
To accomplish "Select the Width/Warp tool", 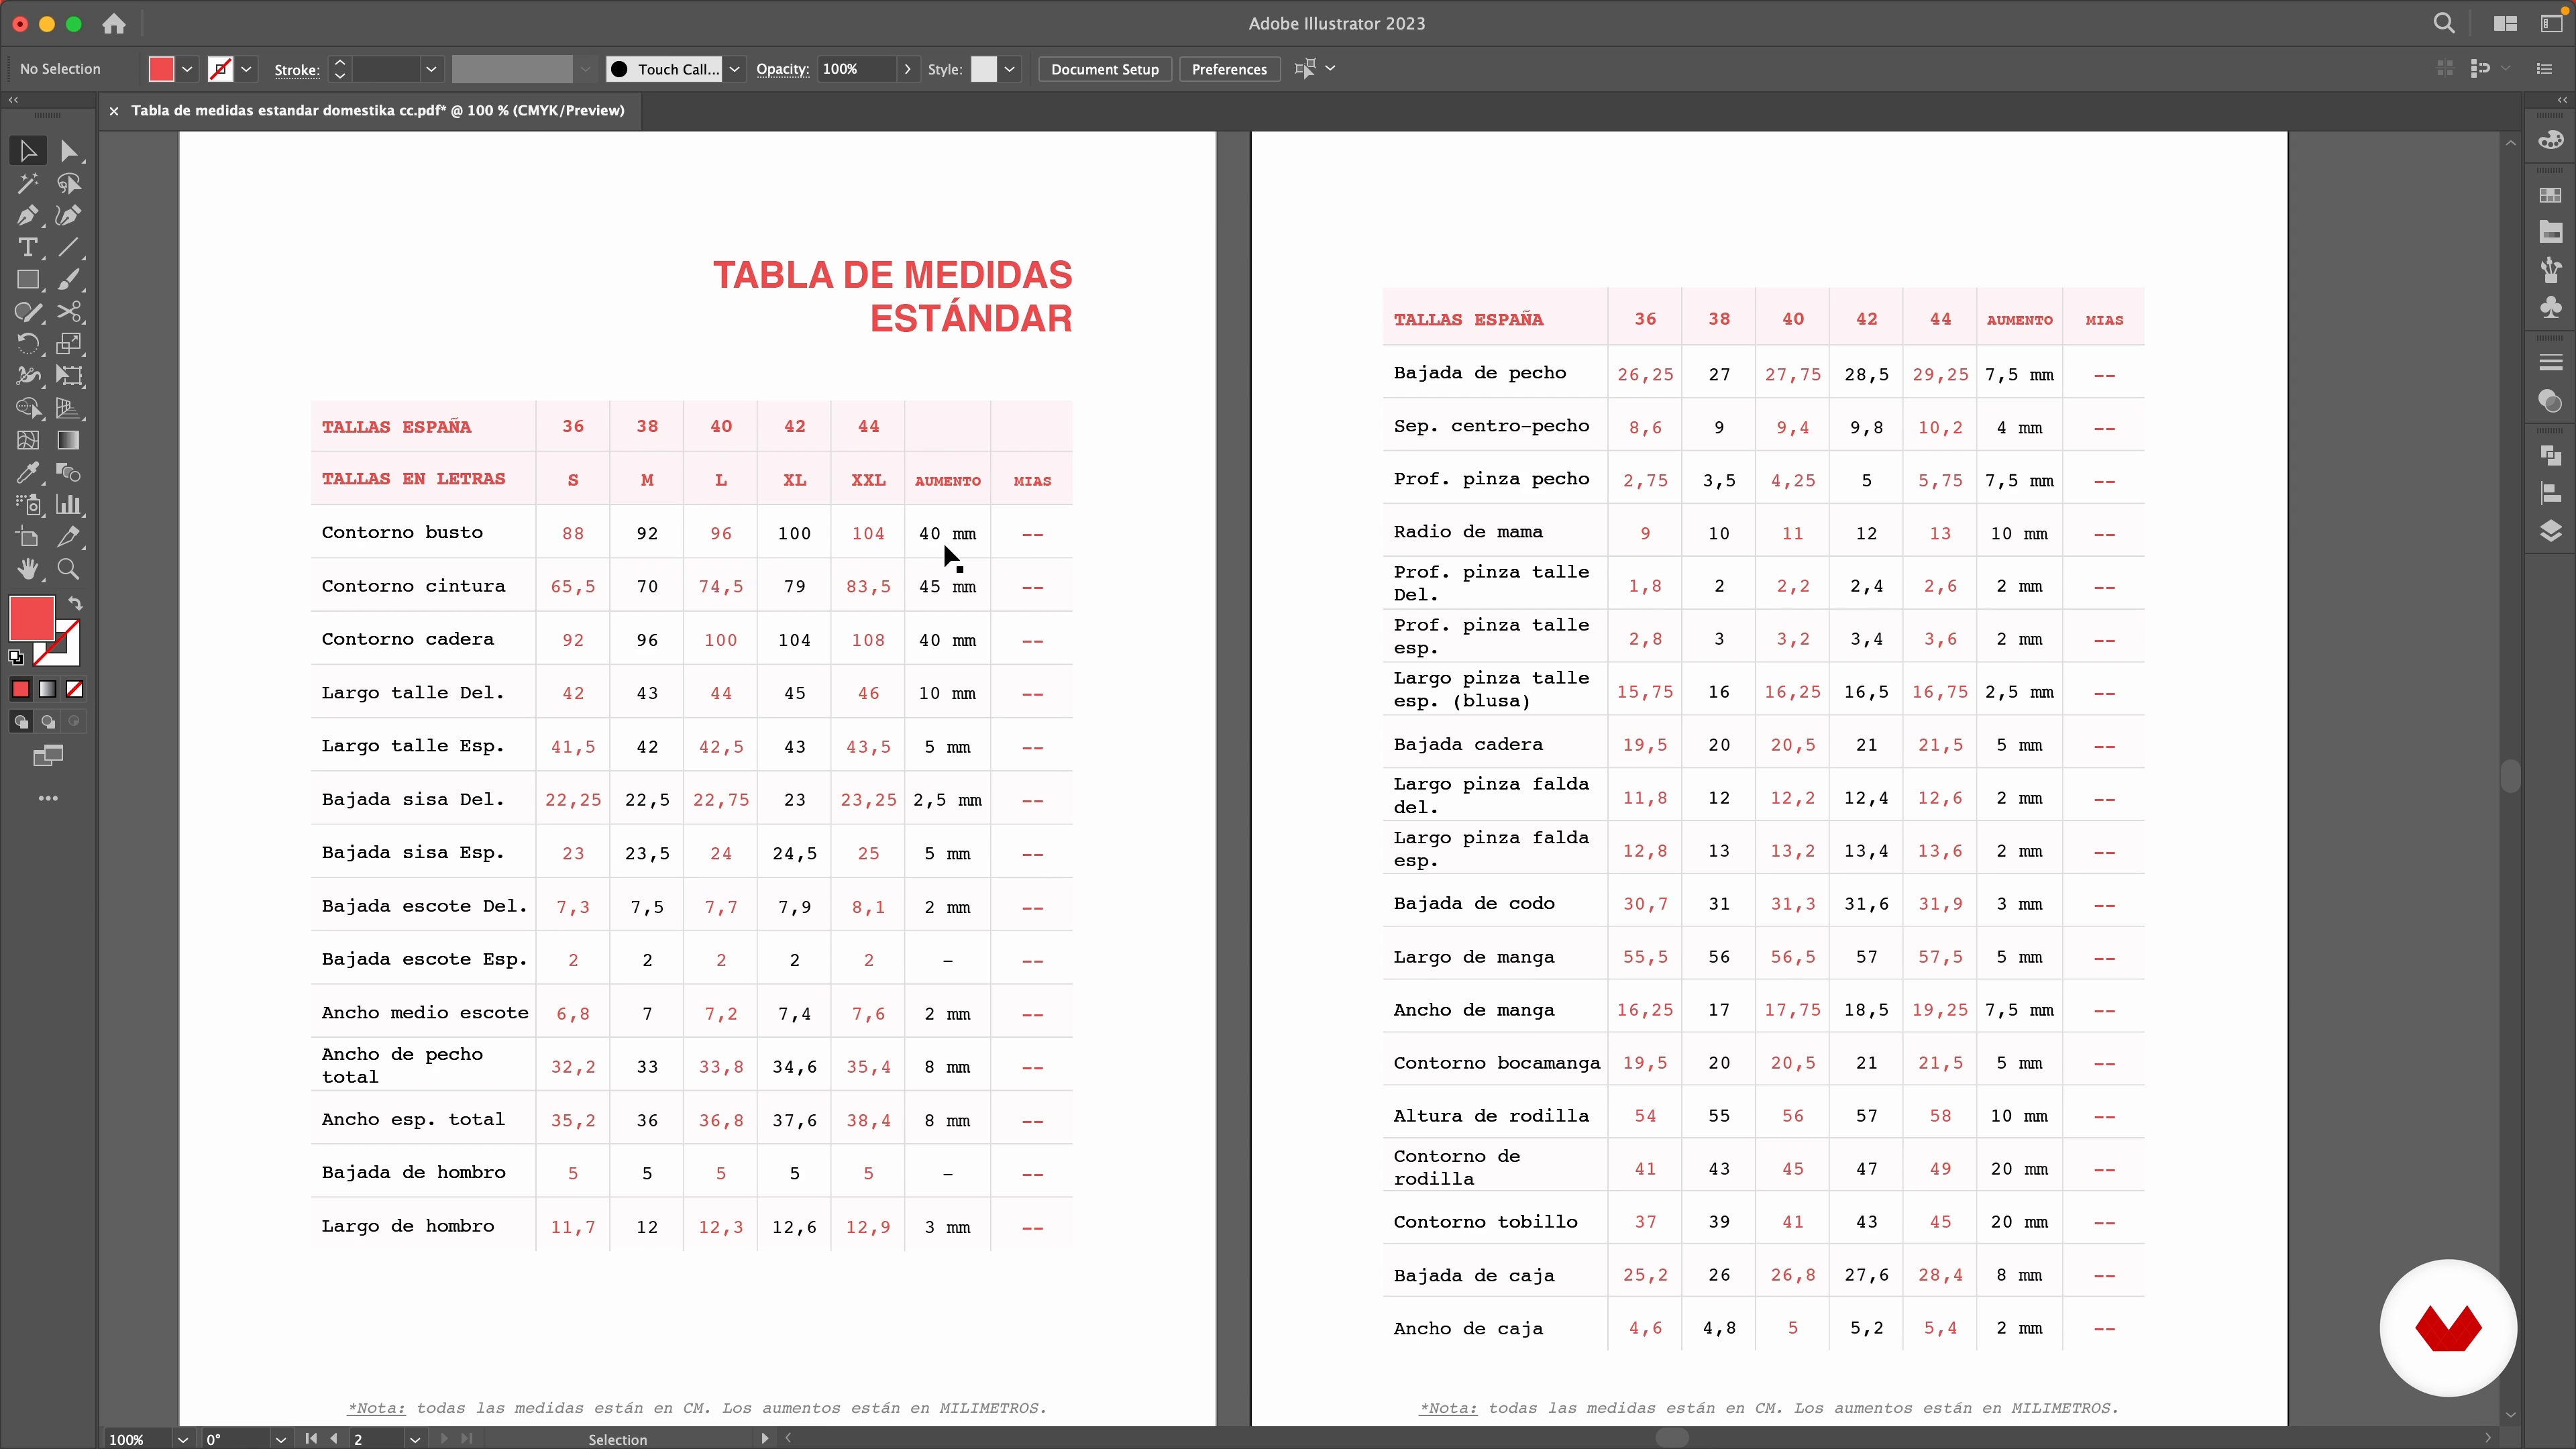I will tap(28, 376).
